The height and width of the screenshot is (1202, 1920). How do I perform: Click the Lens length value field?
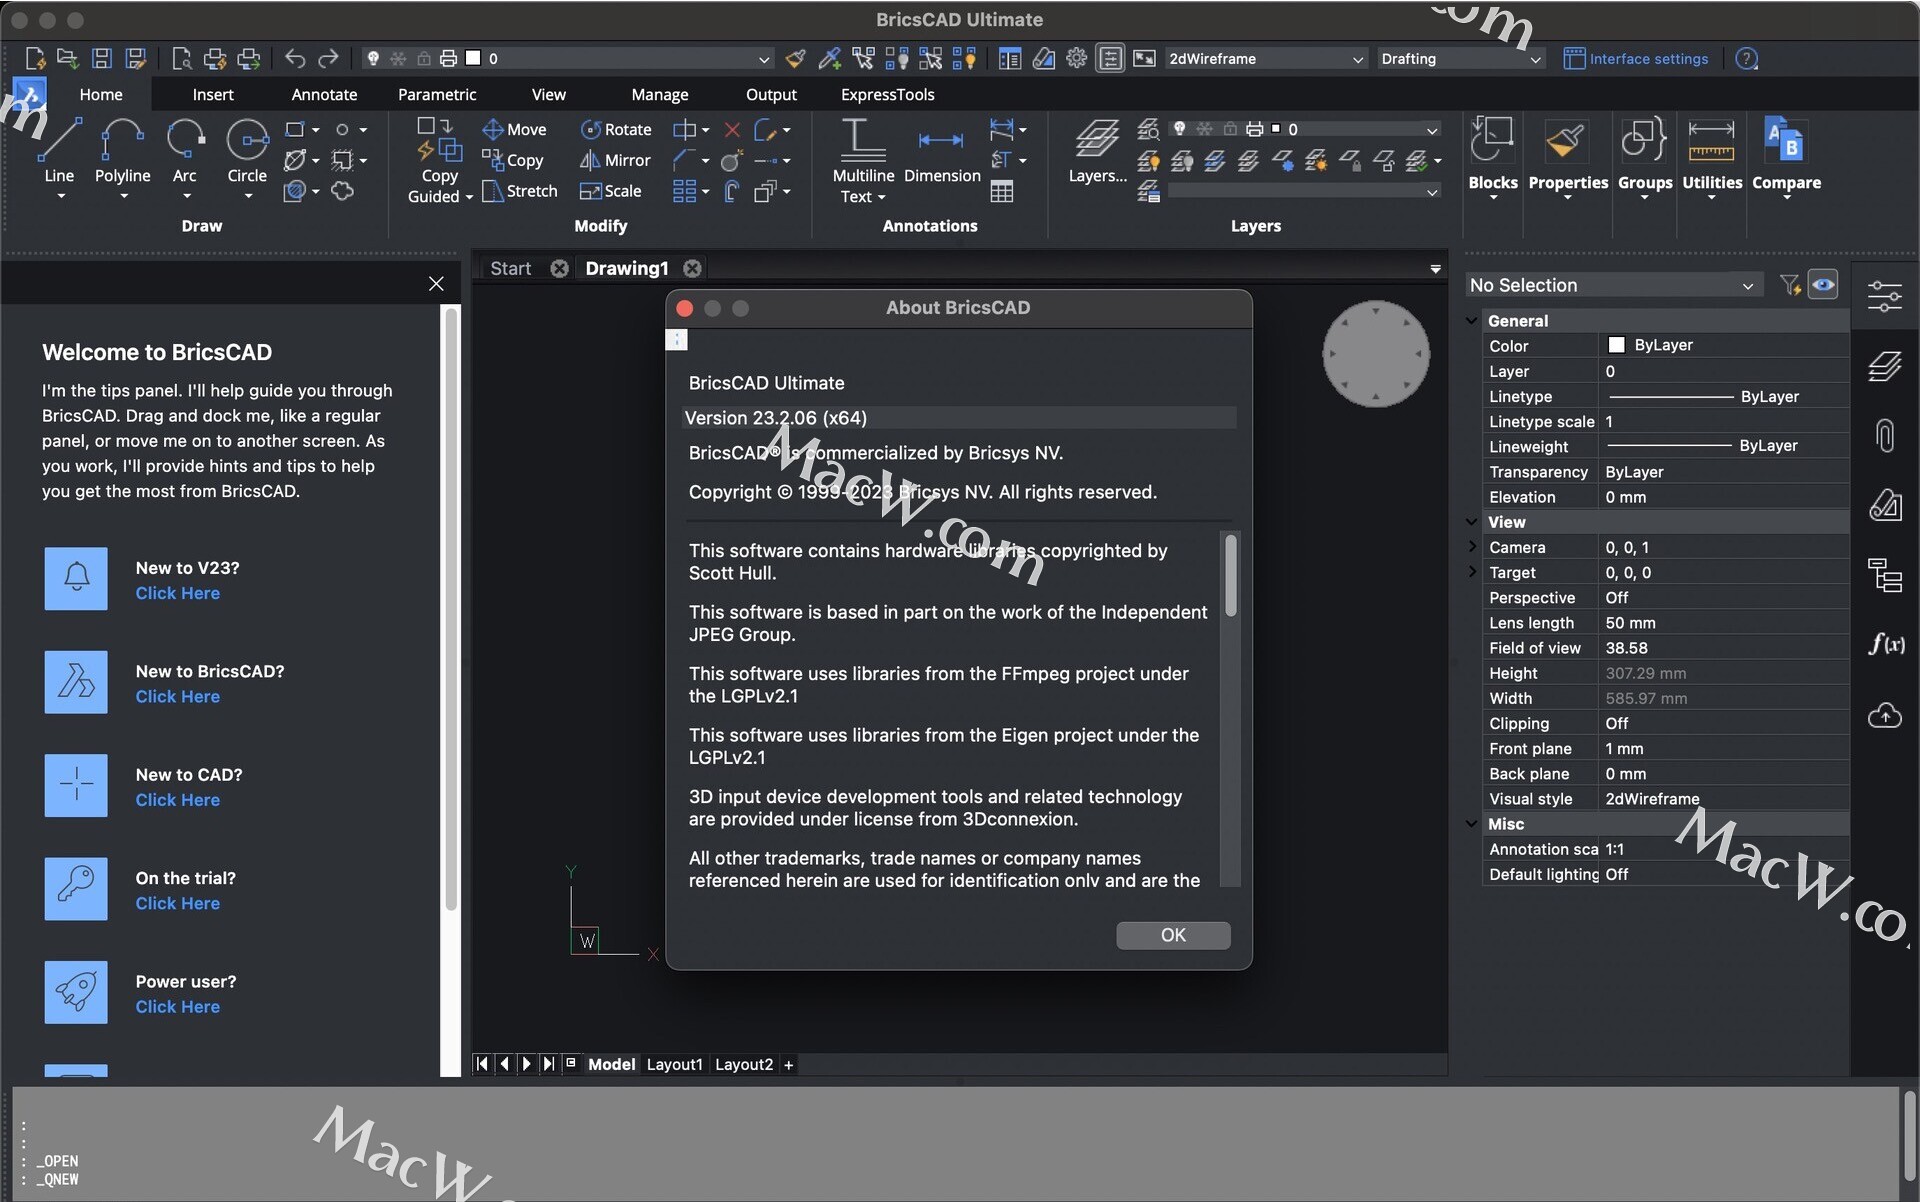[x=1724, y=623]
